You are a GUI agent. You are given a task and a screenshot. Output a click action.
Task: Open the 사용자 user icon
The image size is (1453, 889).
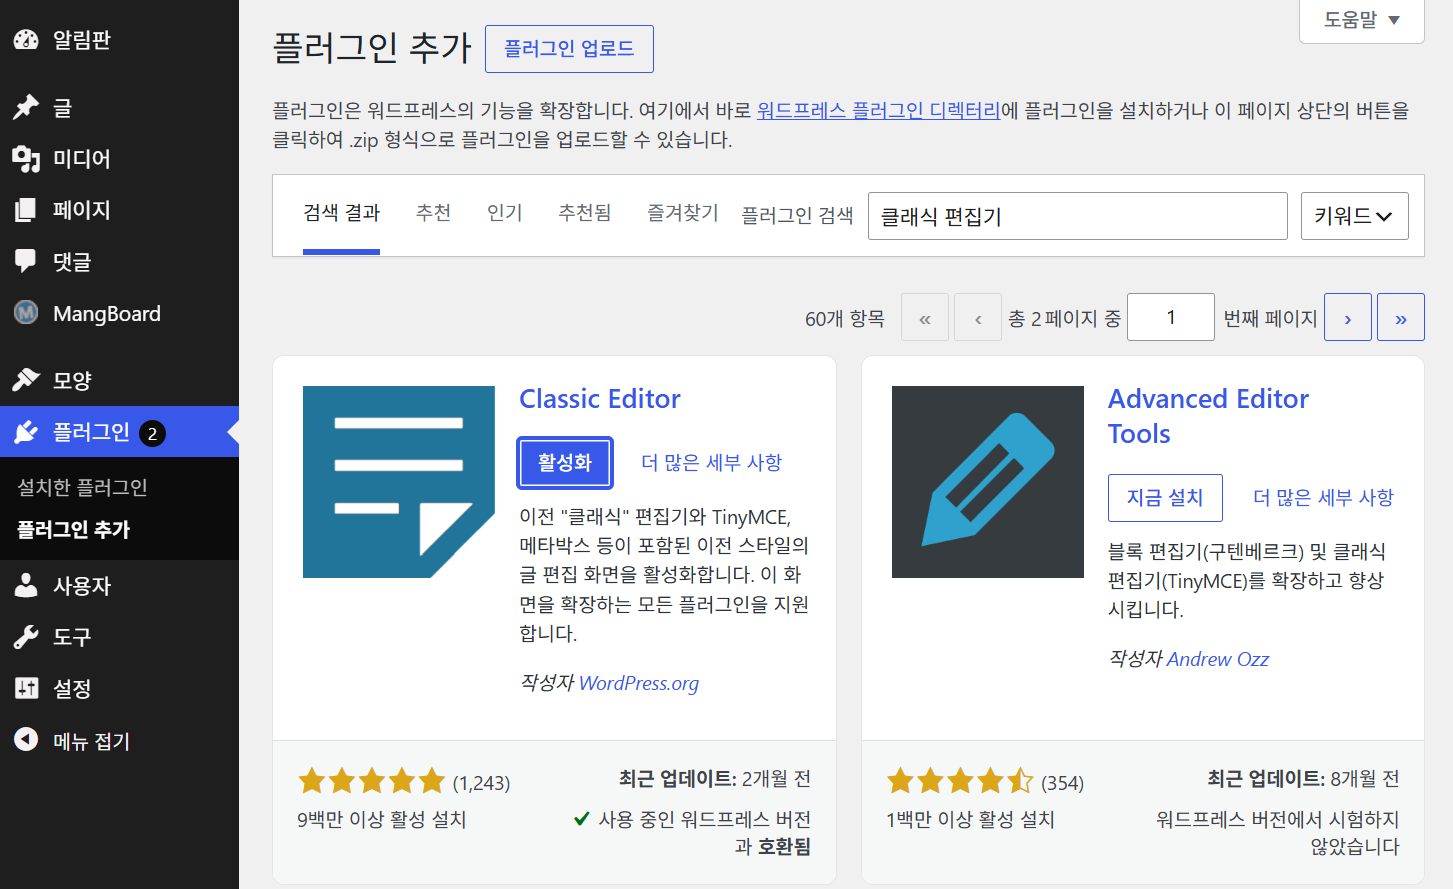pos(26,585)
